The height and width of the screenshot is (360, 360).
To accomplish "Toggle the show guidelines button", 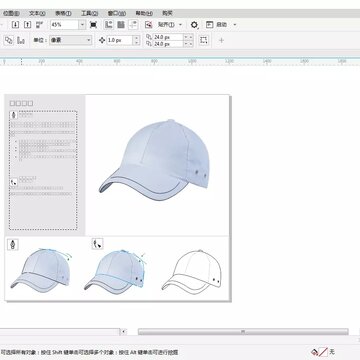I will tap(133, 25).
